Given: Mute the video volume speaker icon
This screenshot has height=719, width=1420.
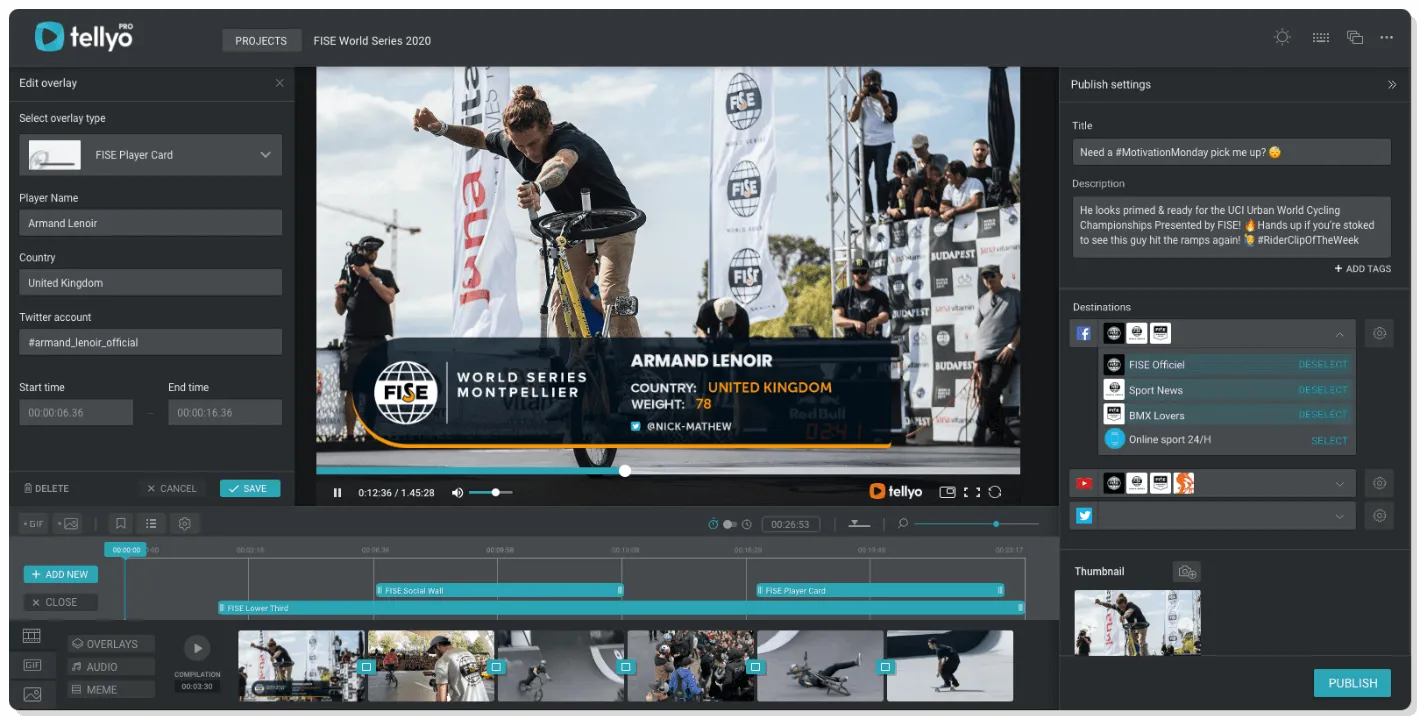Looking at the screenshot, I should [457, 492].
